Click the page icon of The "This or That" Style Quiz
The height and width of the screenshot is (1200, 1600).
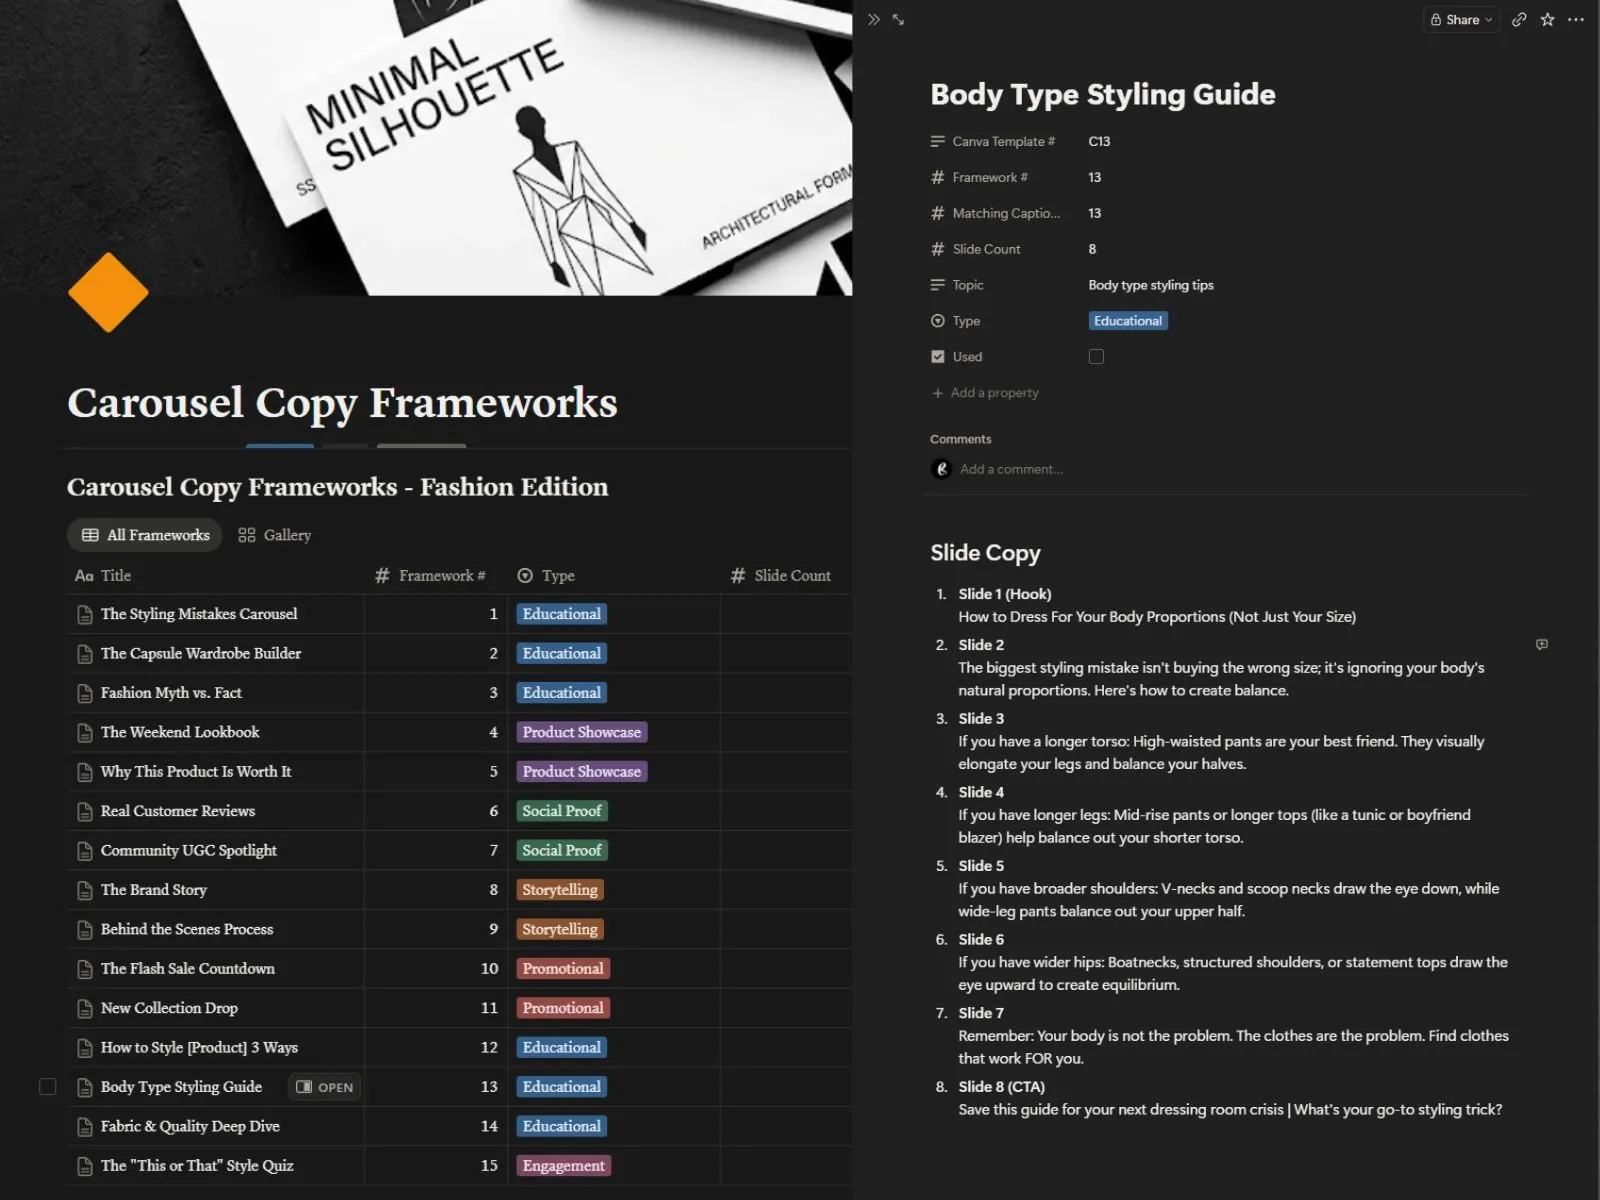point(85,1166)
